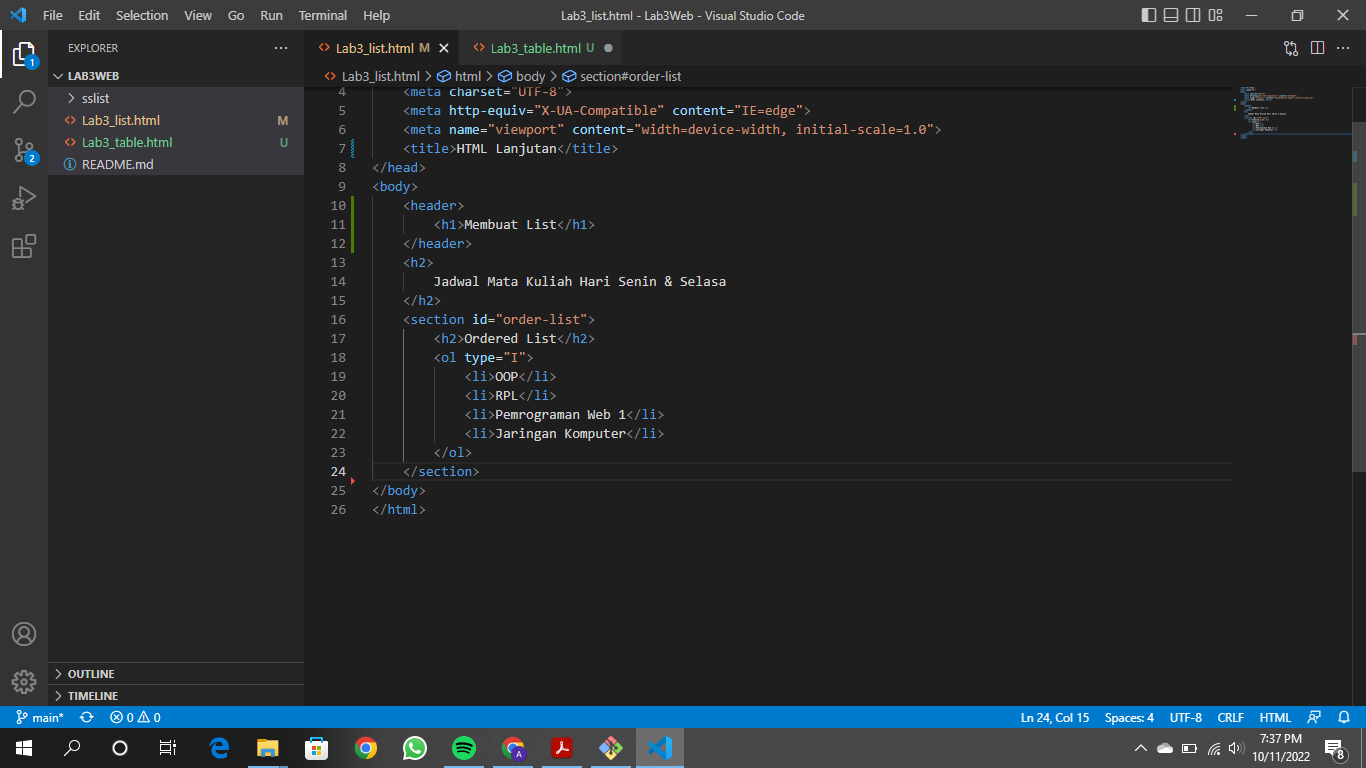Click the Open Changes icon in editor toolbar
The image size is (1366, 768).
(1291, 48)
